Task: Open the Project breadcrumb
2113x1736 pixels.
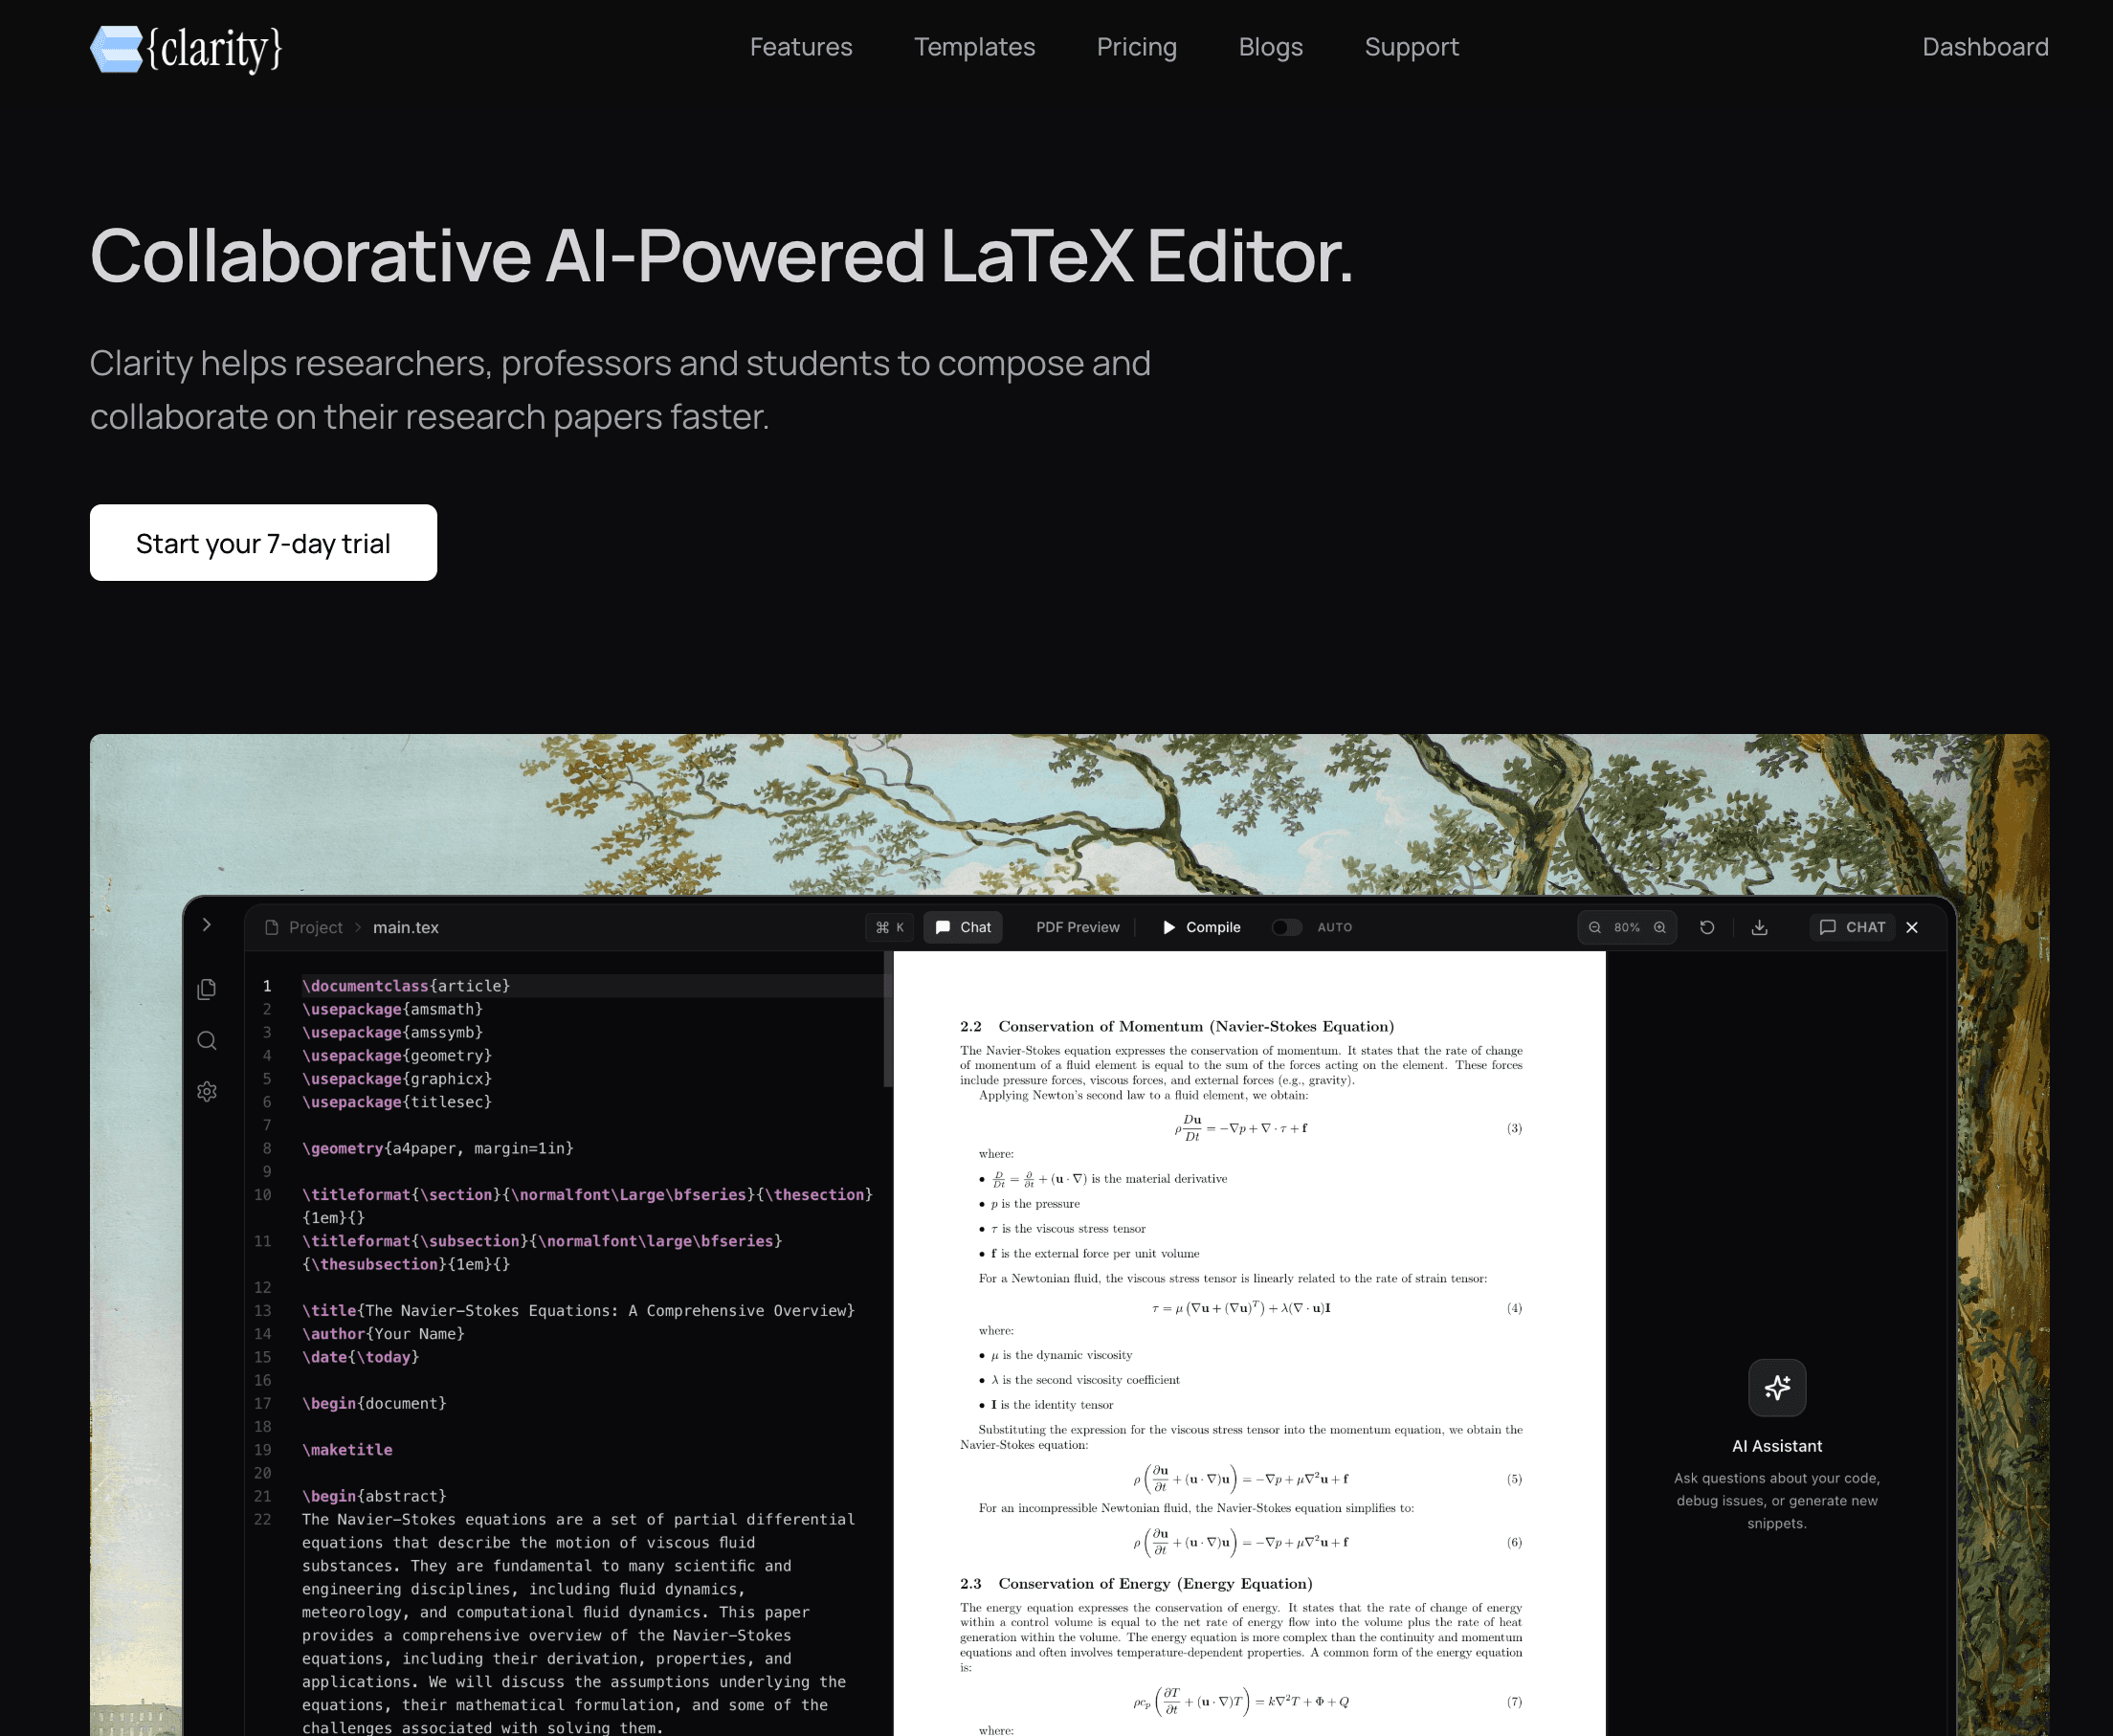Action: pyautogui.click(x=314, y=927)
